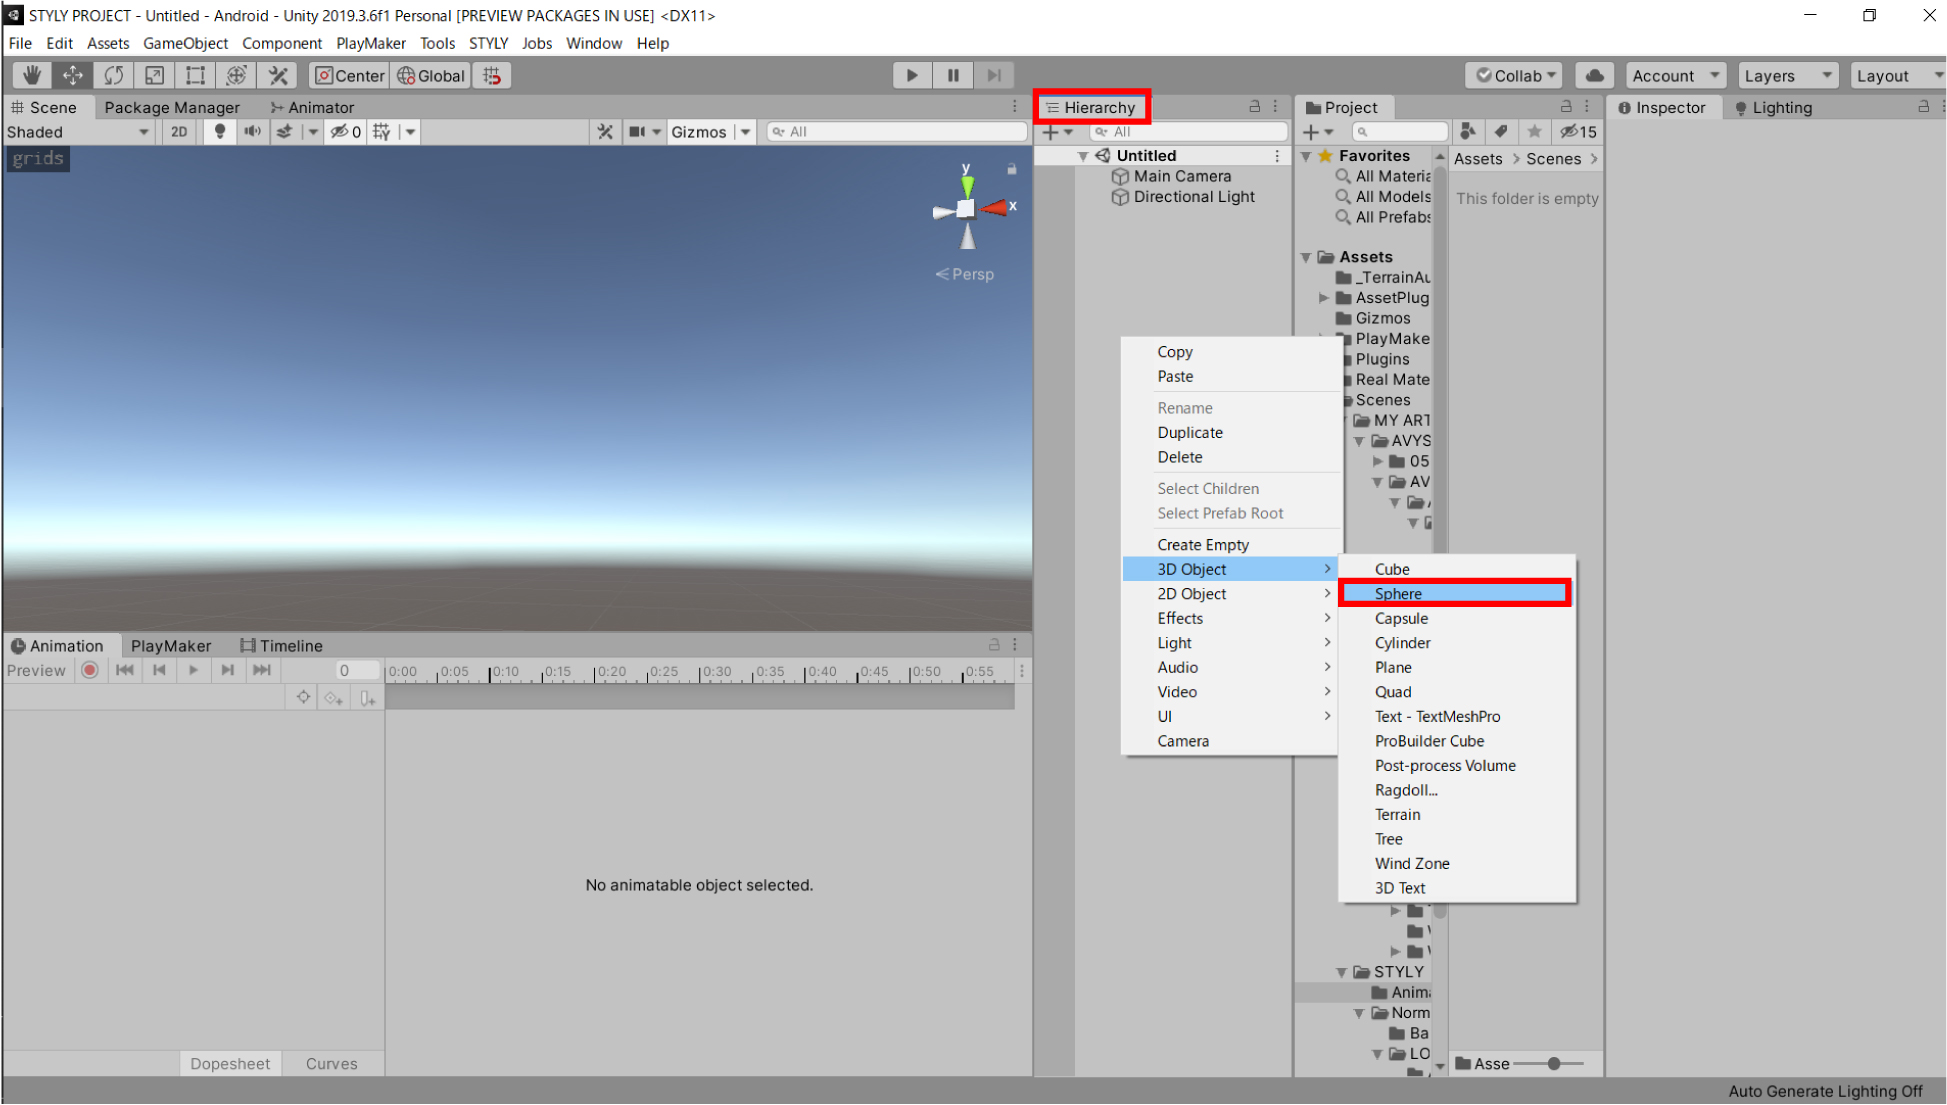The image size is (1947, 1105).
Task: Select the Move tool
Action: tap(73, 75)
